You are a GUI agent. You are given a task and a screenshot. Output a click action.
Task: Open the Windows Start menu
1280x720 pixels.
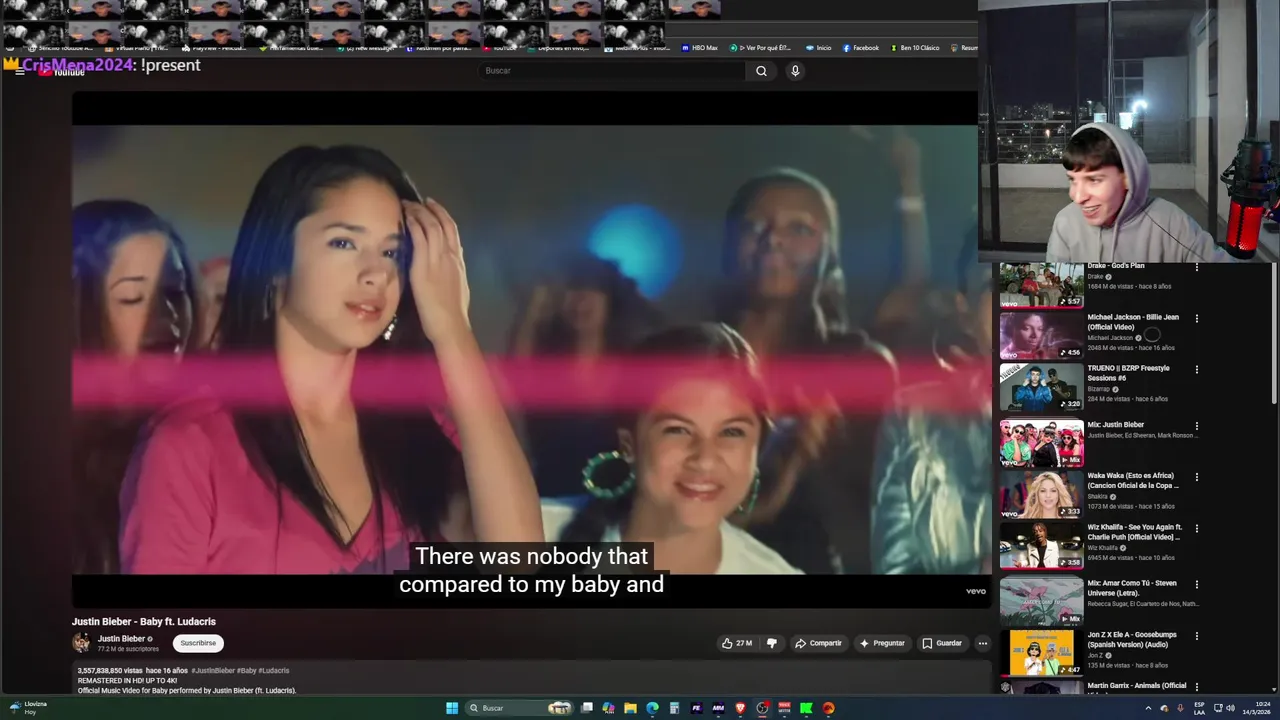click(x=452, y=708)
